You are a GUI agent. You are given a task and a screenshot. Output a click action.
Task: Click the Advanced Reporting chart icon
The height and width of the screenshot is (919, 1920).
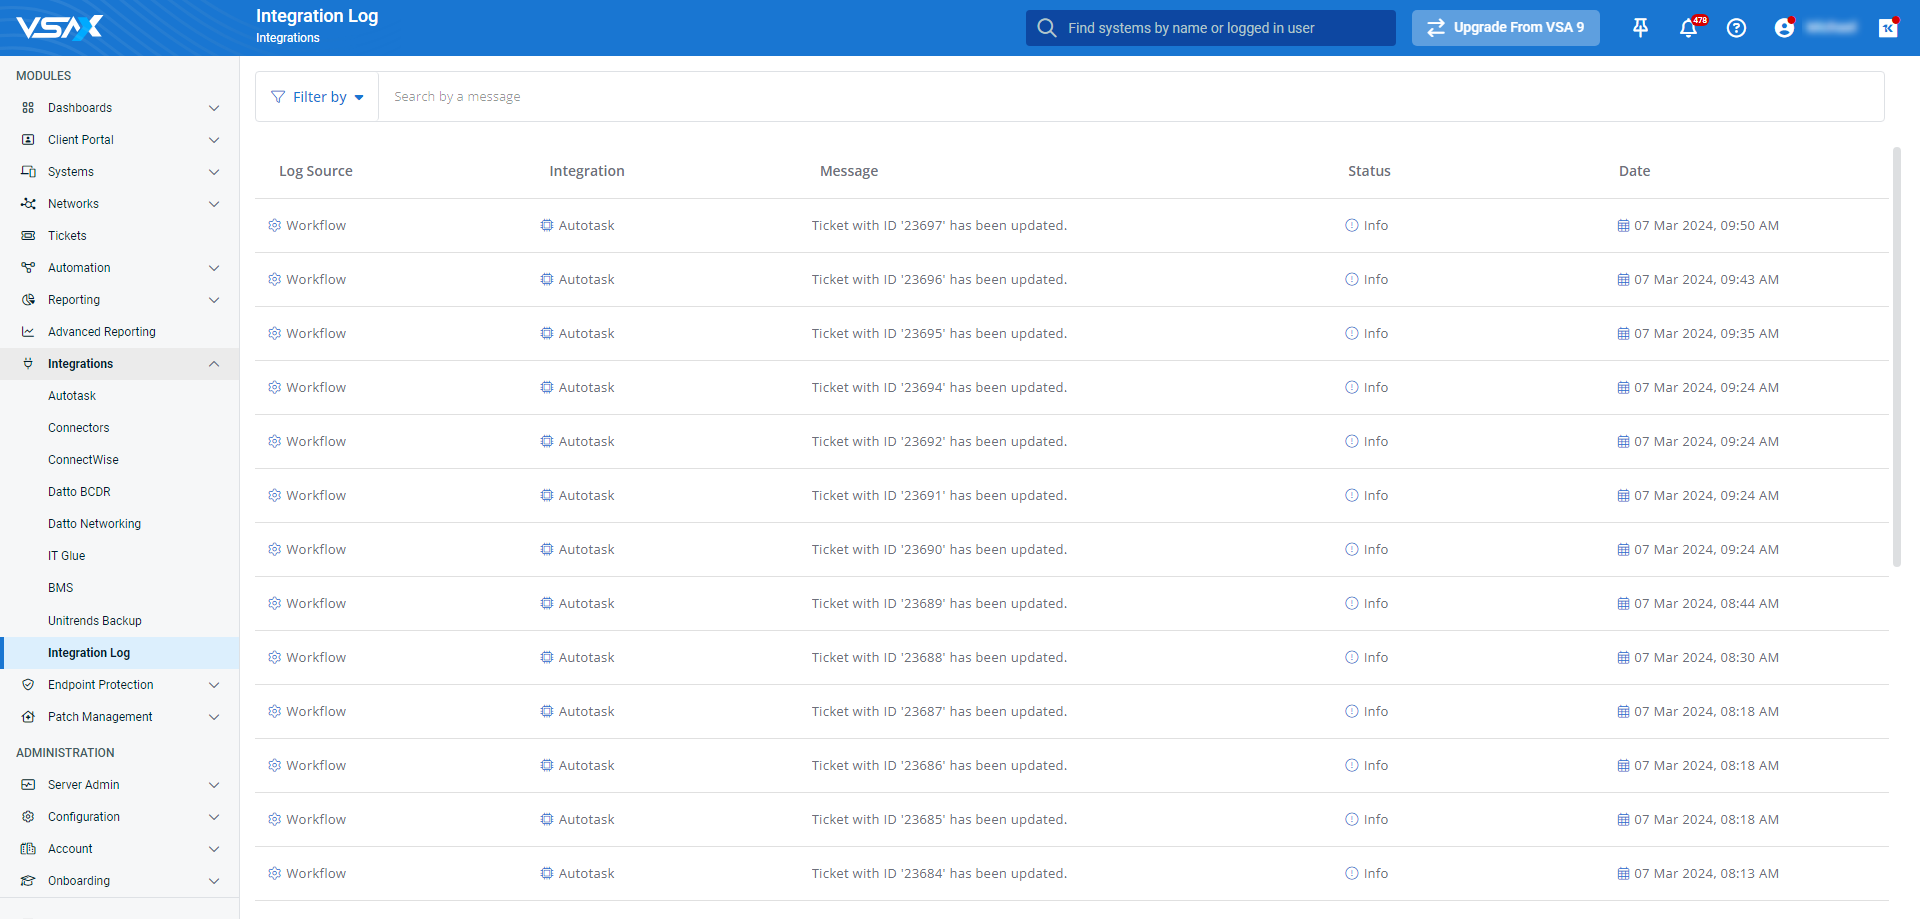click(28, 332)
